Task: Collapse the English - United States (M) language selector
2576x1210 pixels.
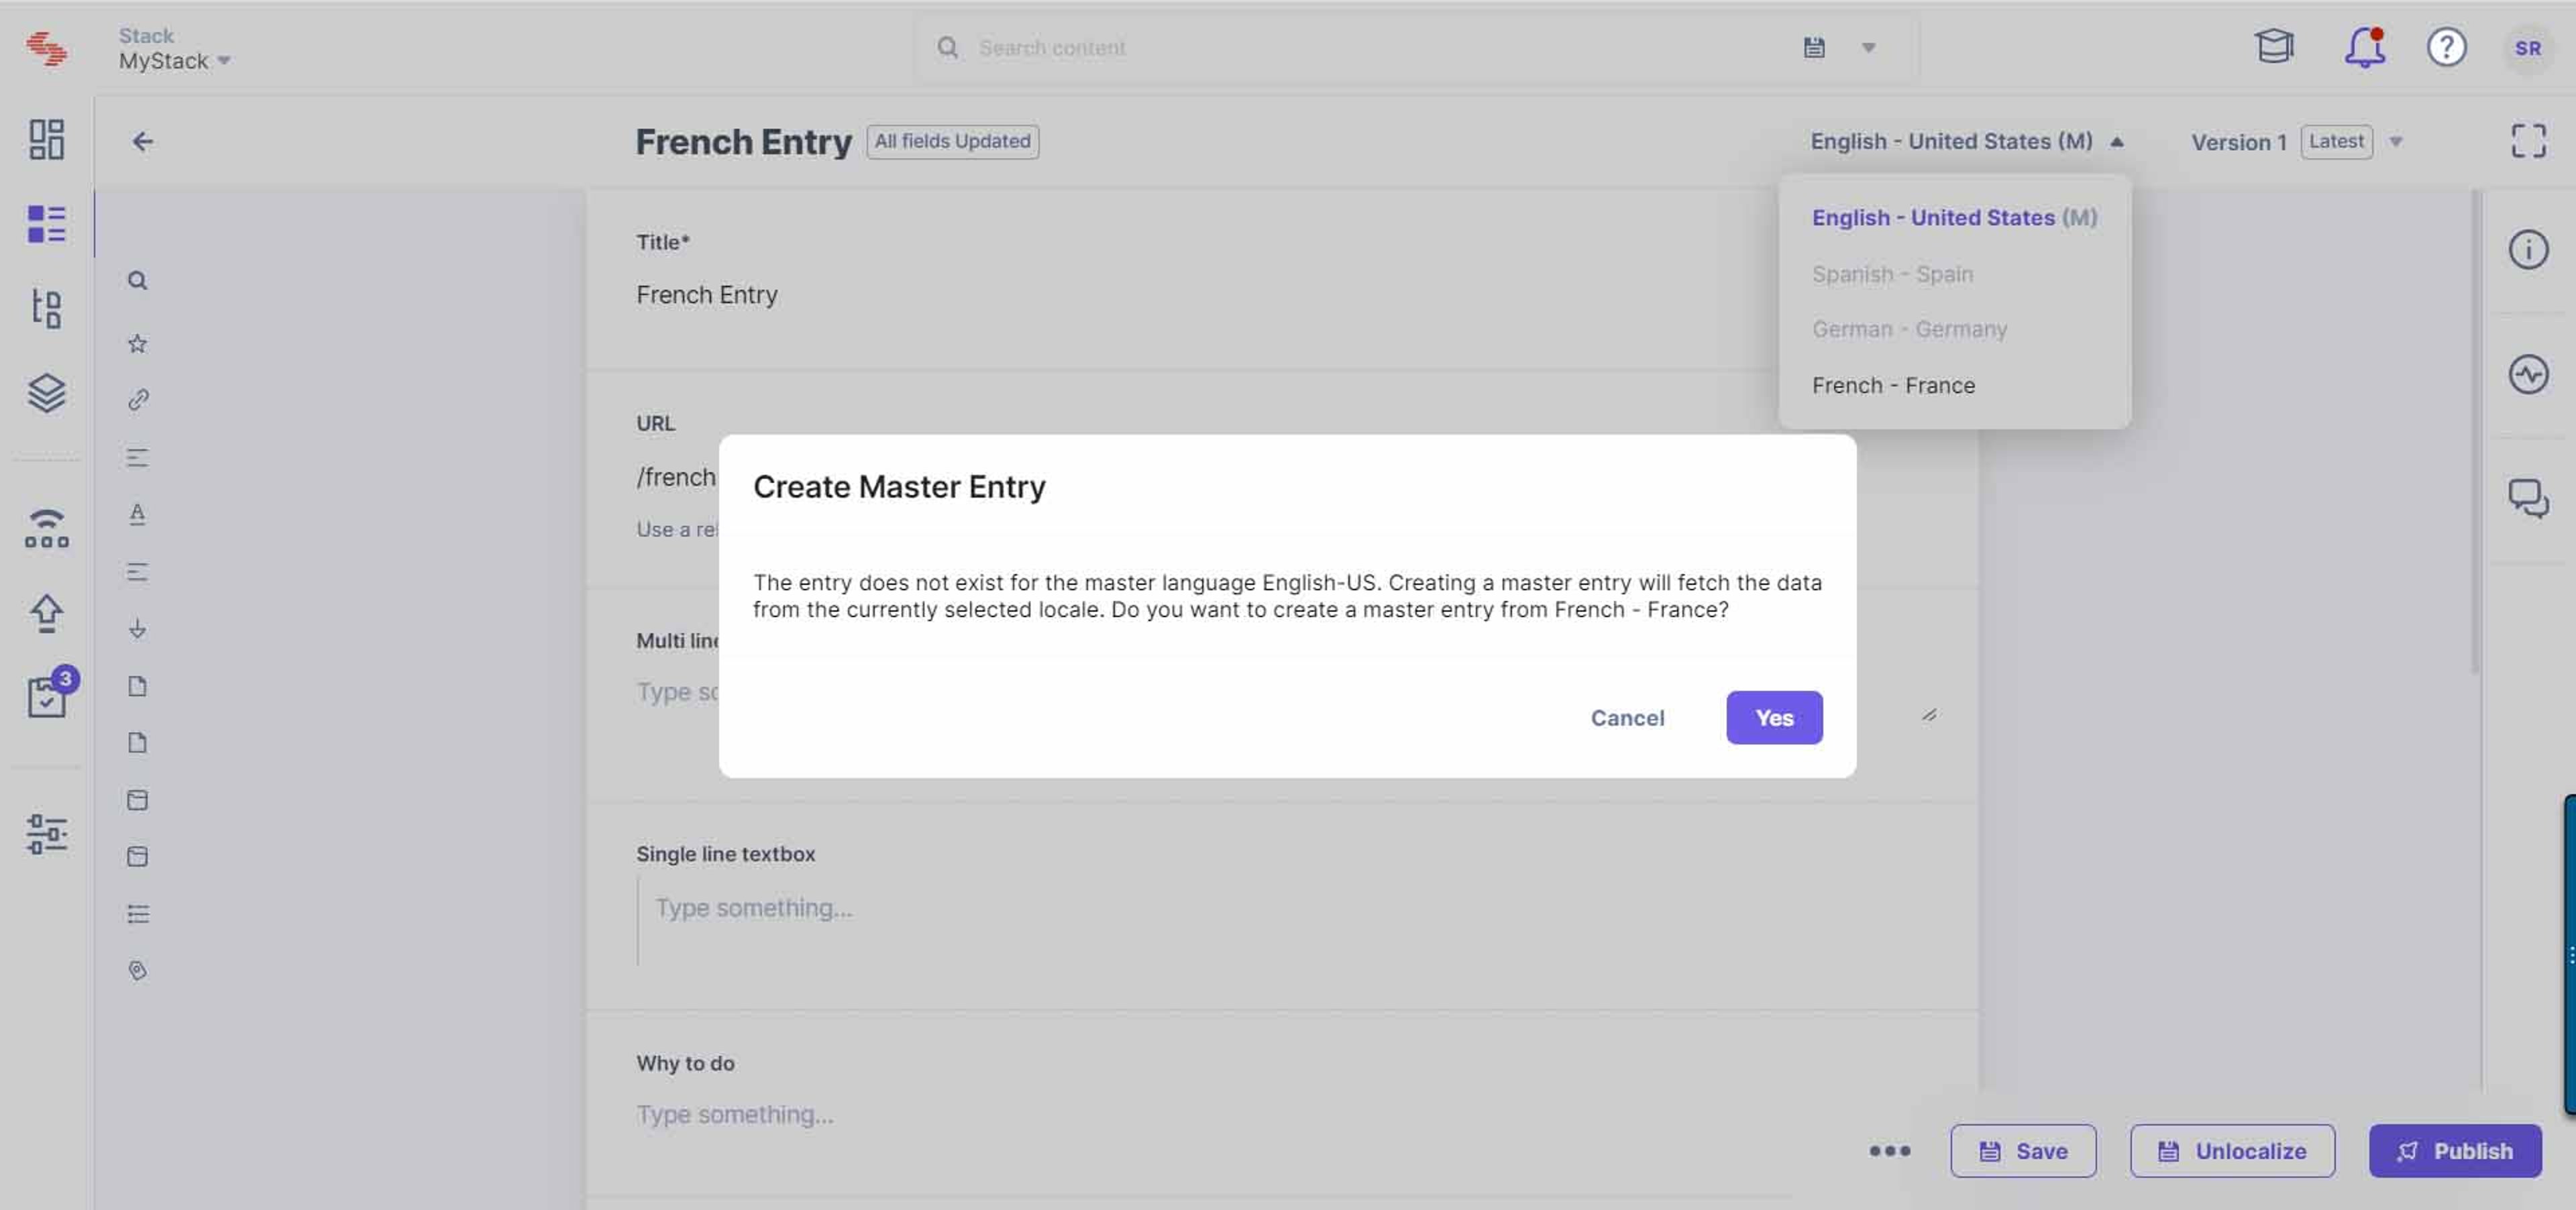Action: click(x=1967, y=141)
